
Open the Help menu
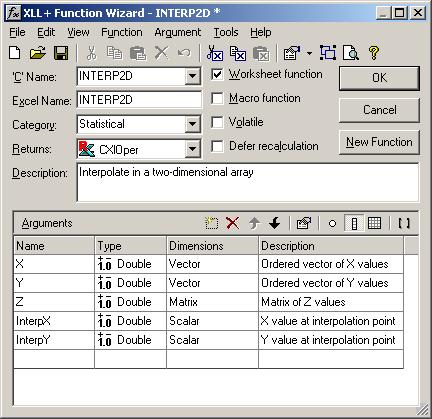[261, 32]
